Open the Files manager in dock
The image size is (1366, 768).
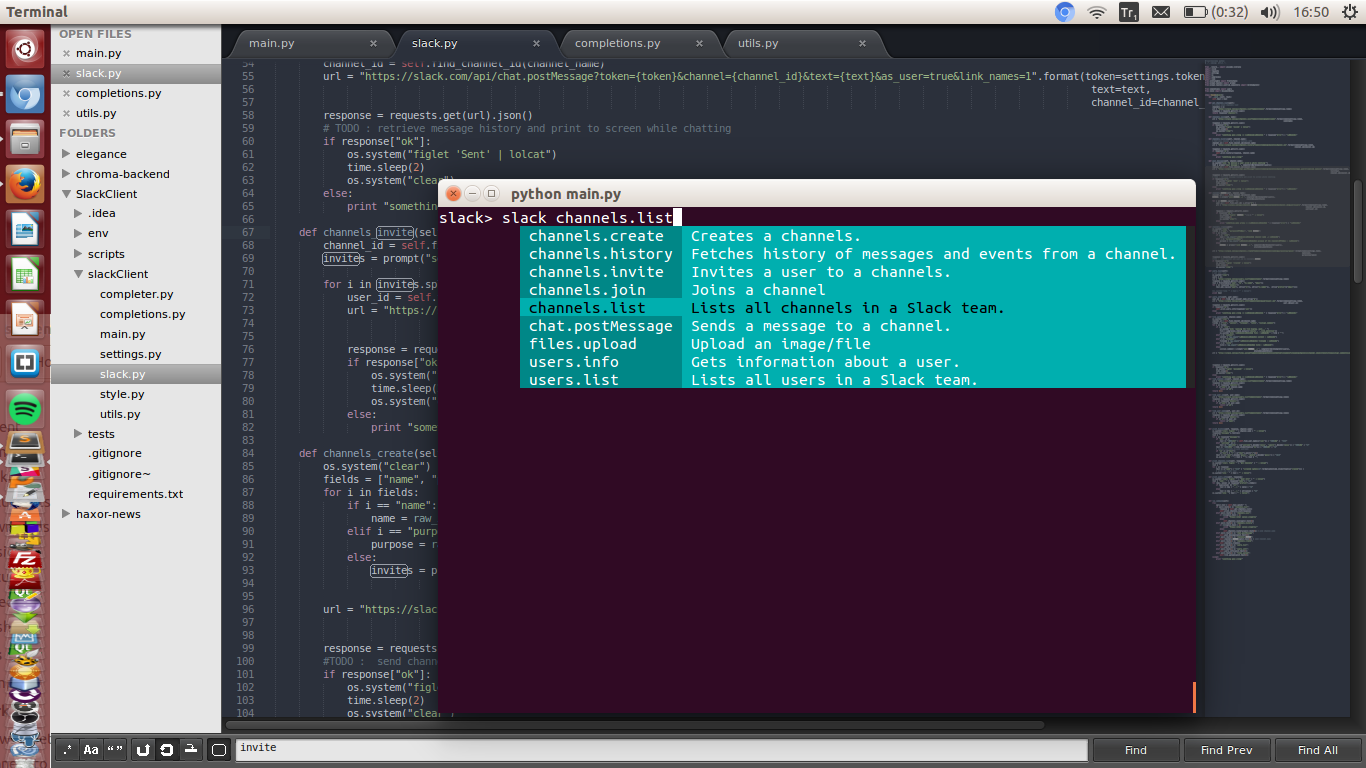25,139
